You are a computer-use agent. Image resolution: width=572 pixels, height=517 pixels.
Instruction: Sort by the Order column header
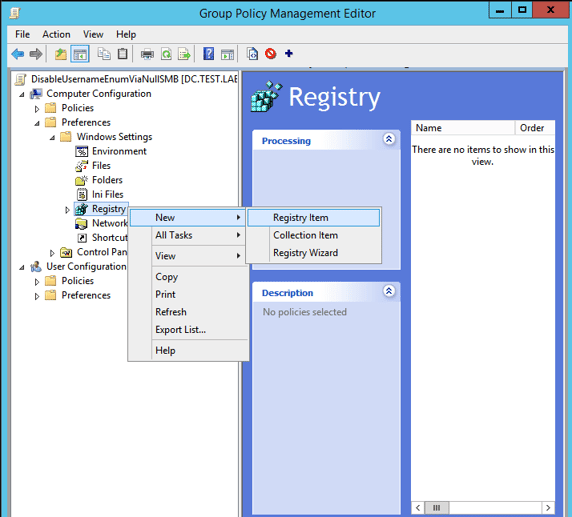point(535,128)
